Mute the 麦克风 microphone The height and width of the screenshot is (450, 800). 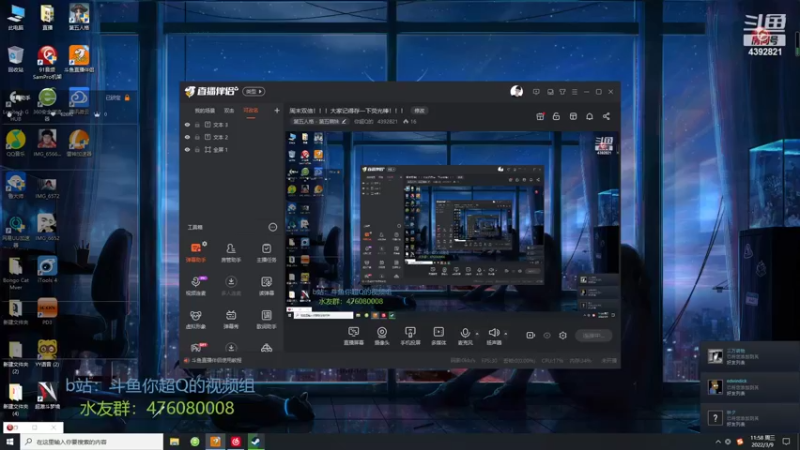465,336
